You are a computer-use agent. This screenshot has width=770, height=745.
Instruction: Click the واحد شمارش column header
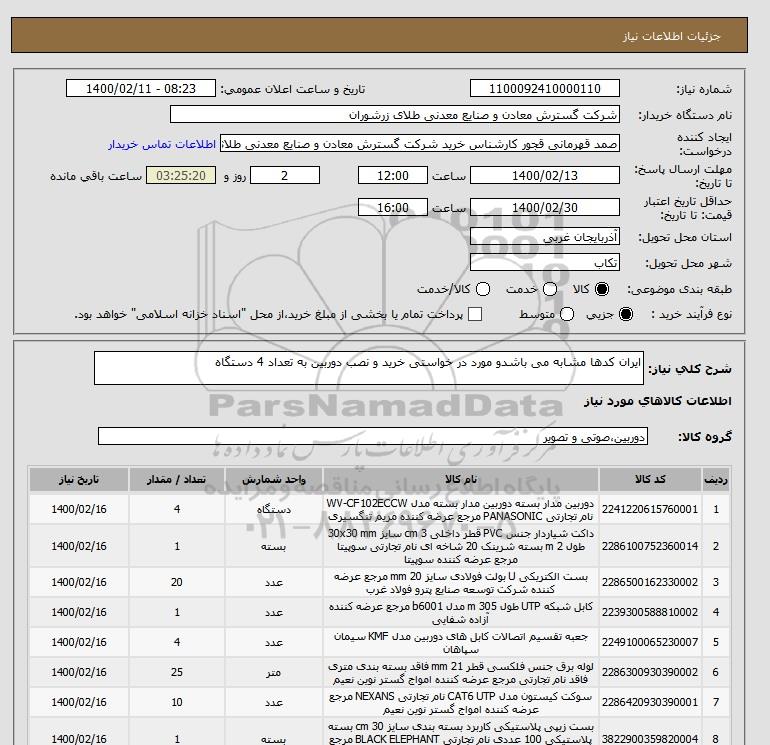click(274, 479)
